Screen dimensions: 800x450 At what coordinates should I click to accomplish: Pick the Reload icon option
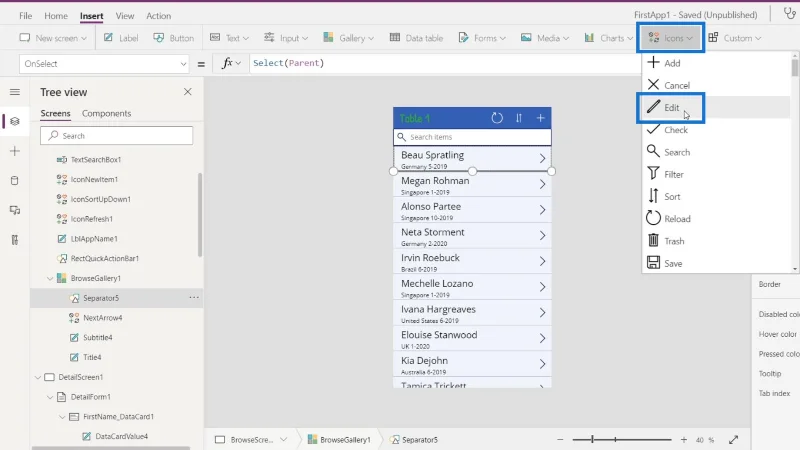click(x=668, y=219)
